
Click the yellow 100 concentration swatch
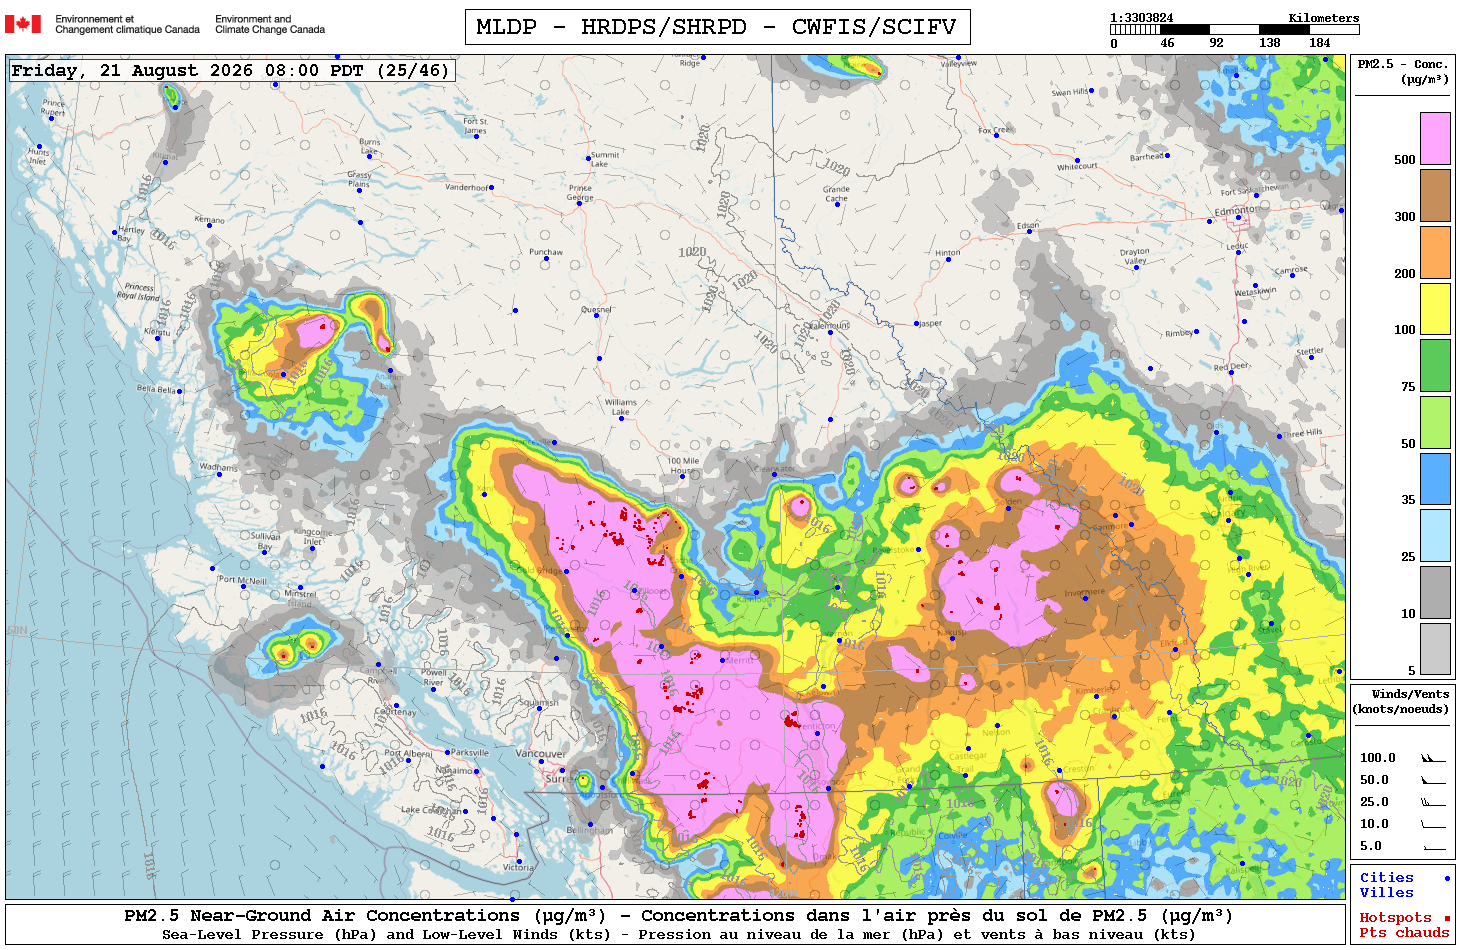pyautogui.click(x=1435, y=309)
